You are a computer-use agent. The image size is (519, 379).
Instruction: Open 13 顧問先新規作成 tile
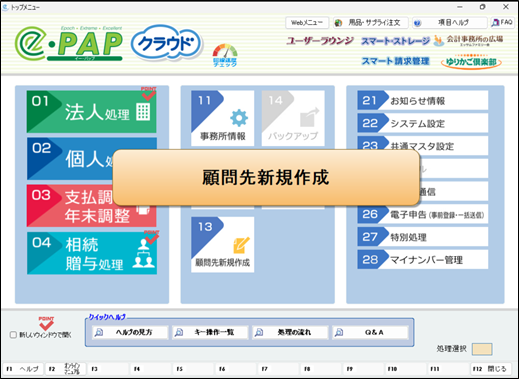pyautogui.click(x=222, y=244)
